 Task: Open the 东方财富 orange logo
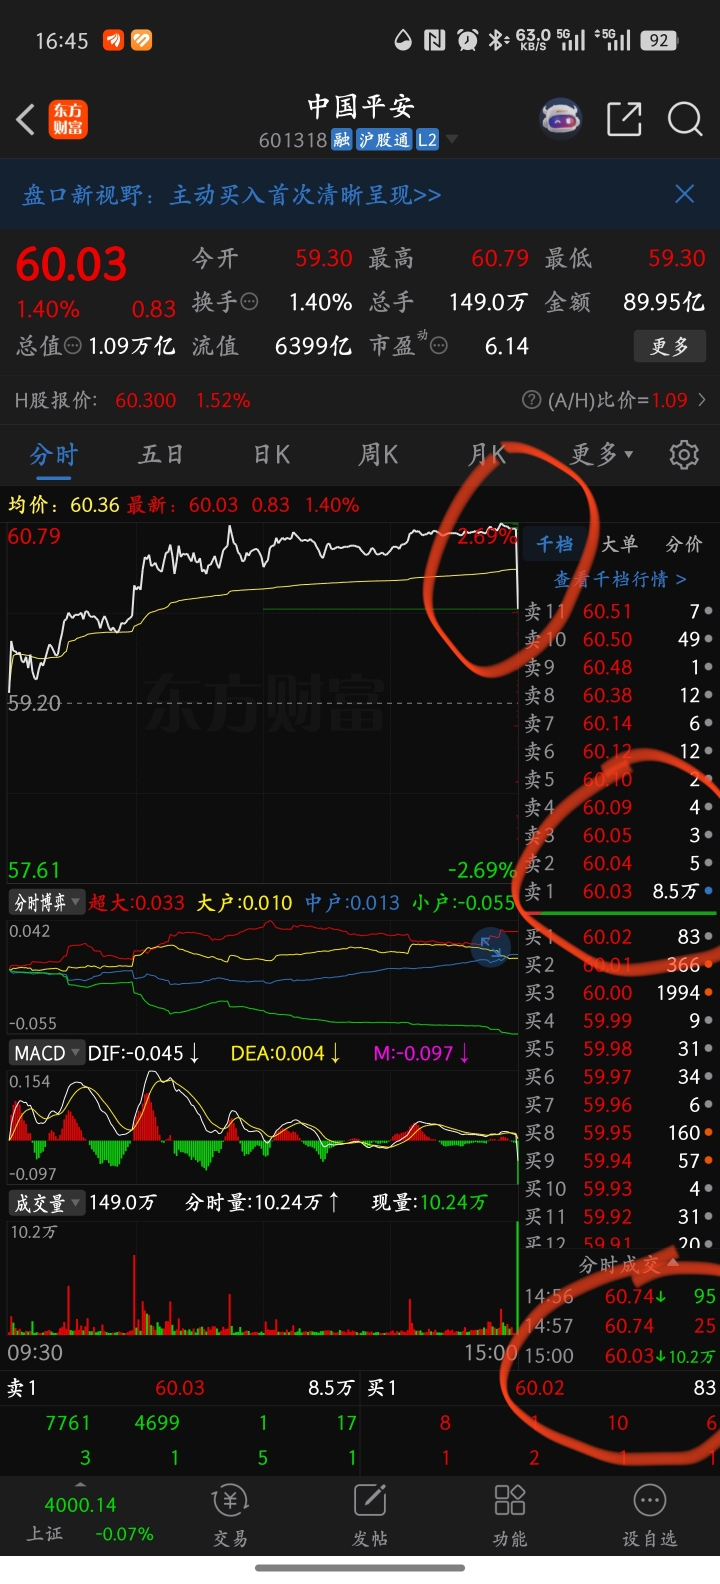69,120
